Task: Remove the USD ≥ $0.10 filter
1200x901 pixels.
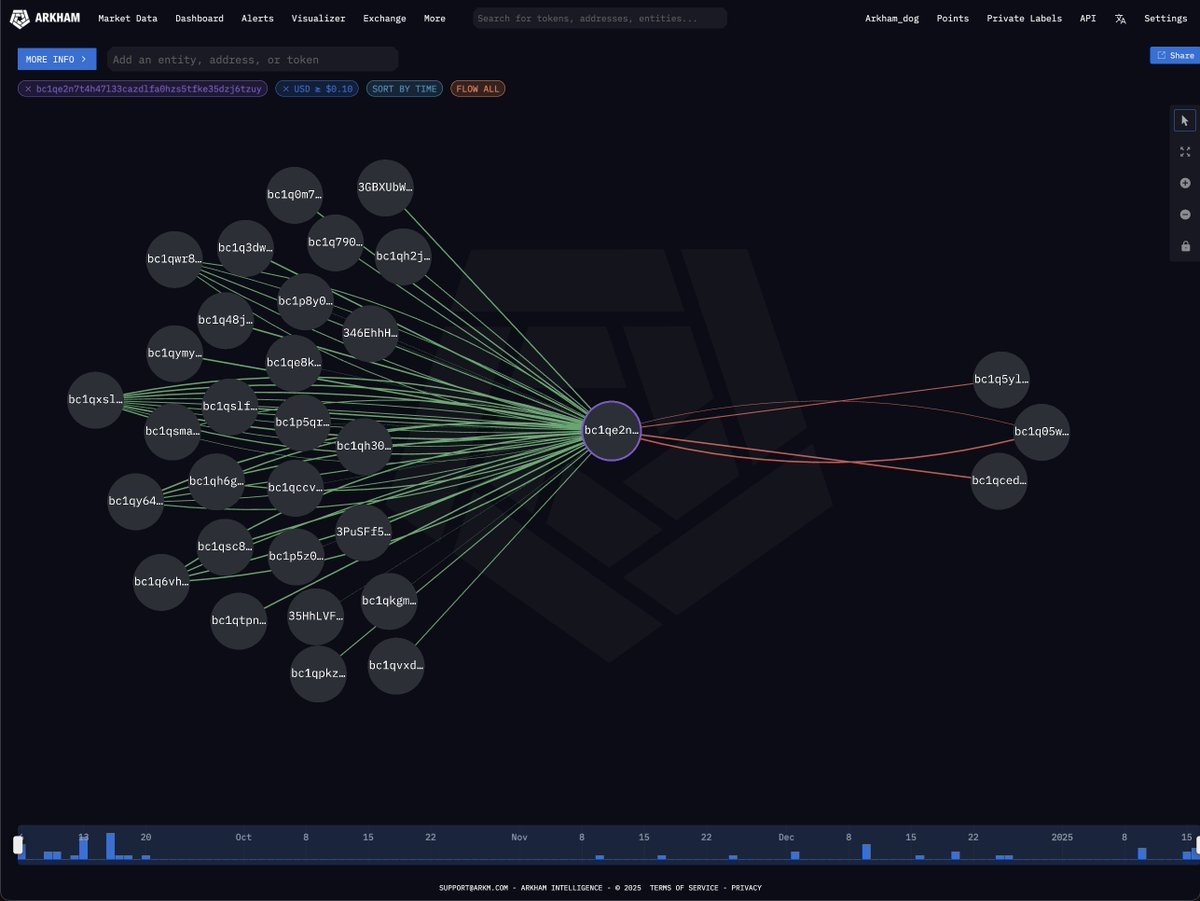Action: pos(286,89)
